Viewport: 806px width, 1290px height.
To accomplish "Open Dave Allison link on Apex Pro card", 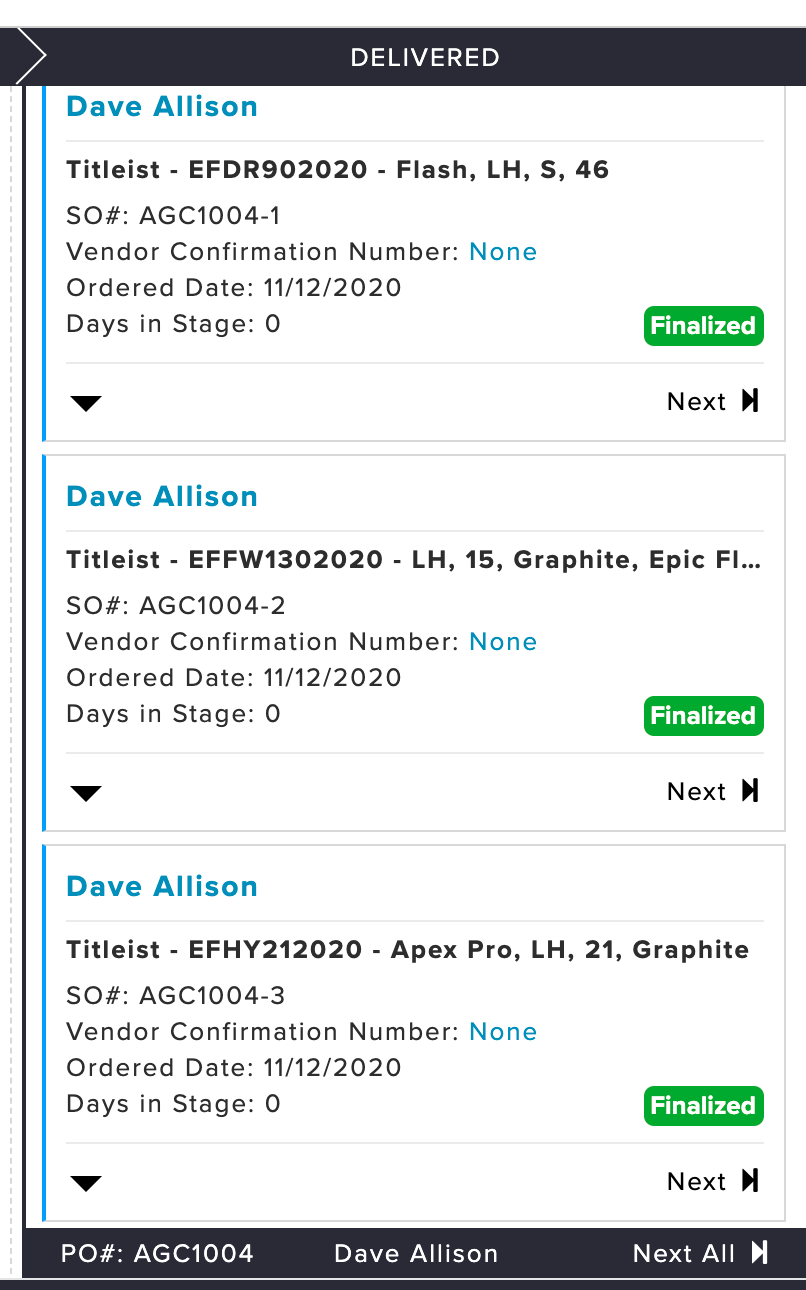I will pos(162,887).
